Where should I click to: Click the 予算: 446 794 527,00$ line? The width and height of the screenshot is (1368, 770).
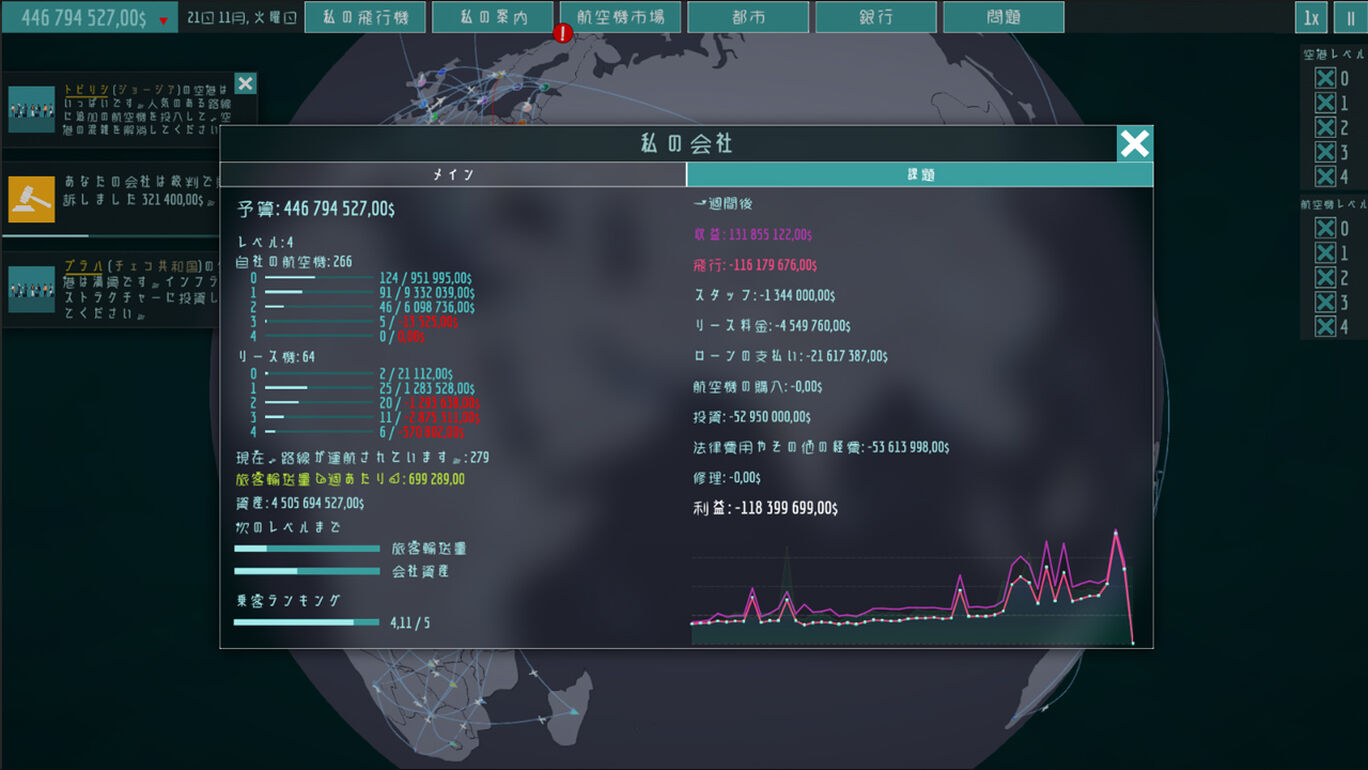pos(316,210)
